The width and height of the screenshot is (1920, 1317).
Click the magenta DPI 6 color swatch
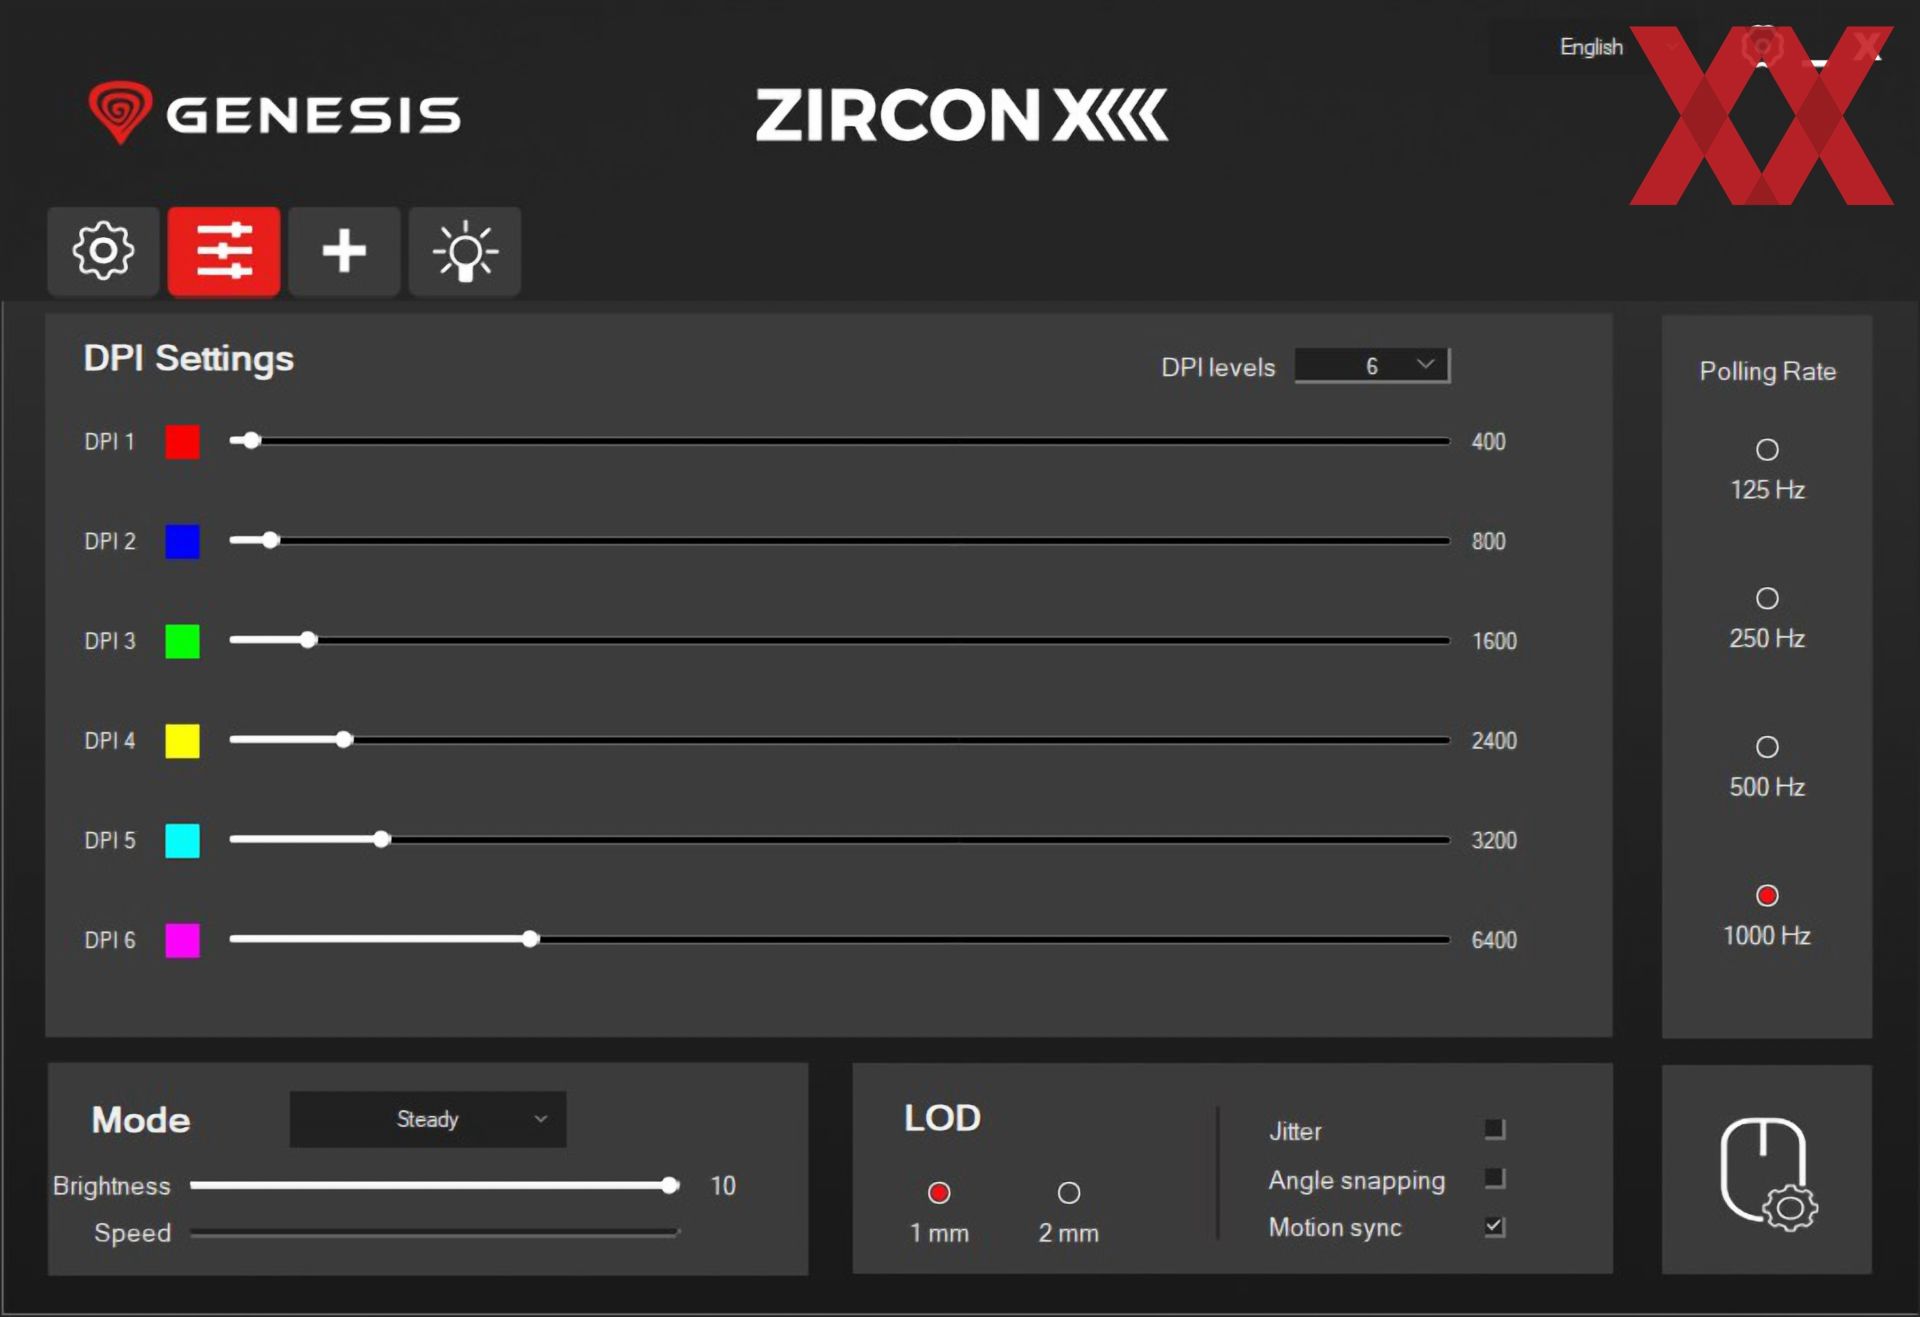click(182, 940)
